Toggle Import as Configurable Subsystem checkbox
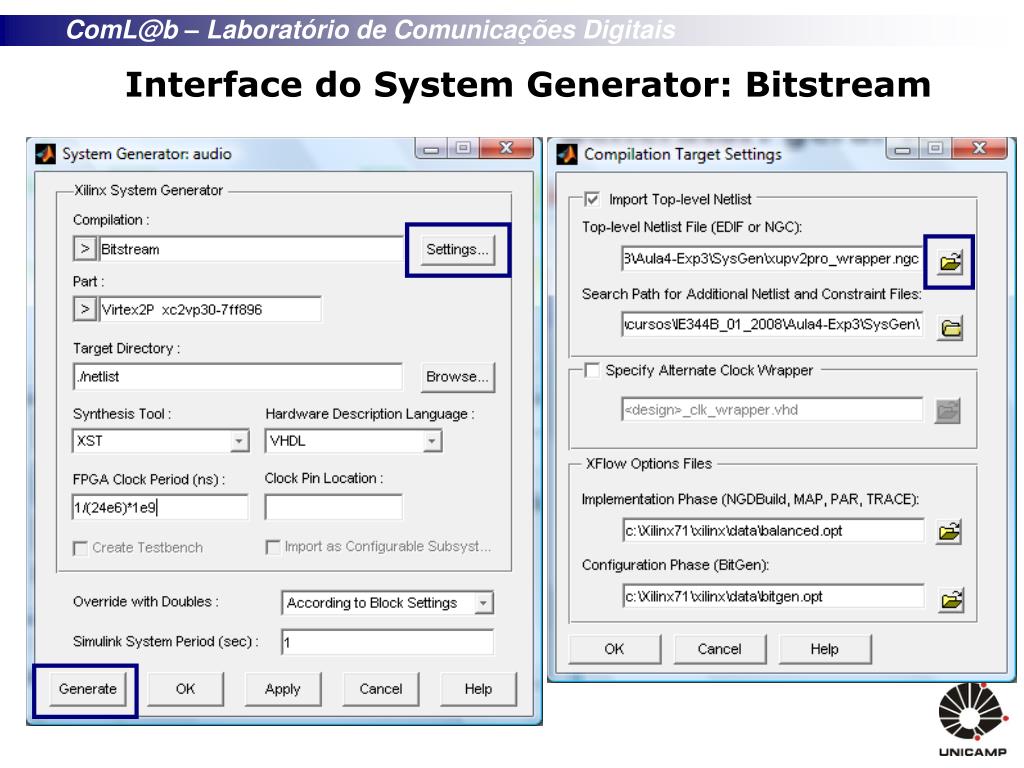 pyautogui.click(x=273, y=547)
